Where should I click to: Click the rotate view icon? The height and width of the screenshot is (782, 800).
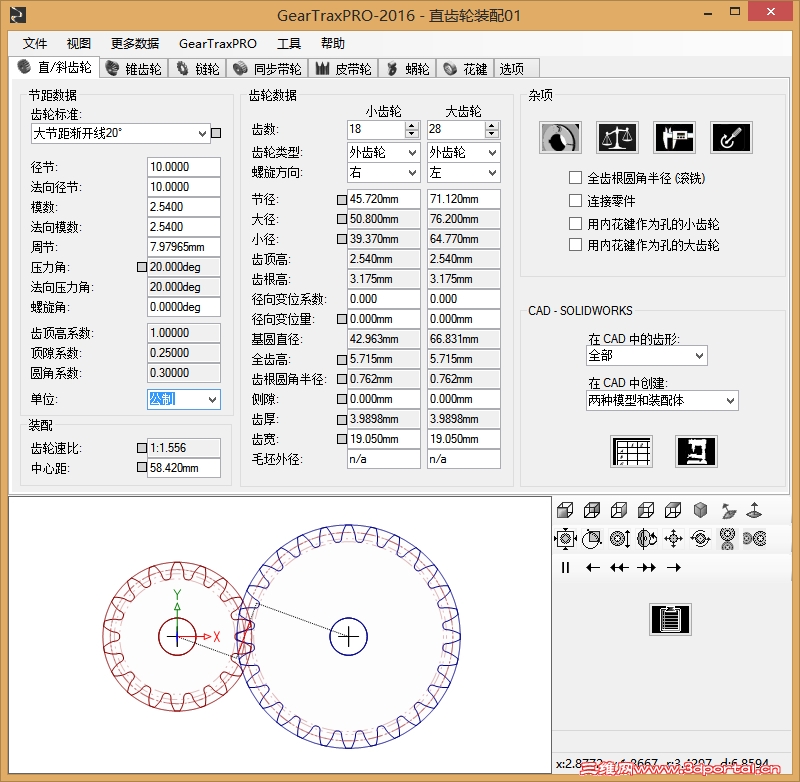tap(646, 538)
